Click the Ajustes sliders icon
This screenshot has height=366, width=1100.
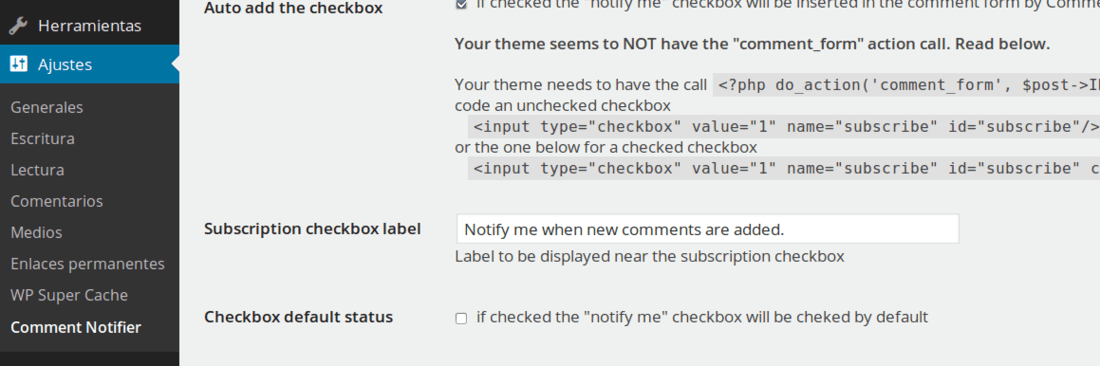point(18,65)
